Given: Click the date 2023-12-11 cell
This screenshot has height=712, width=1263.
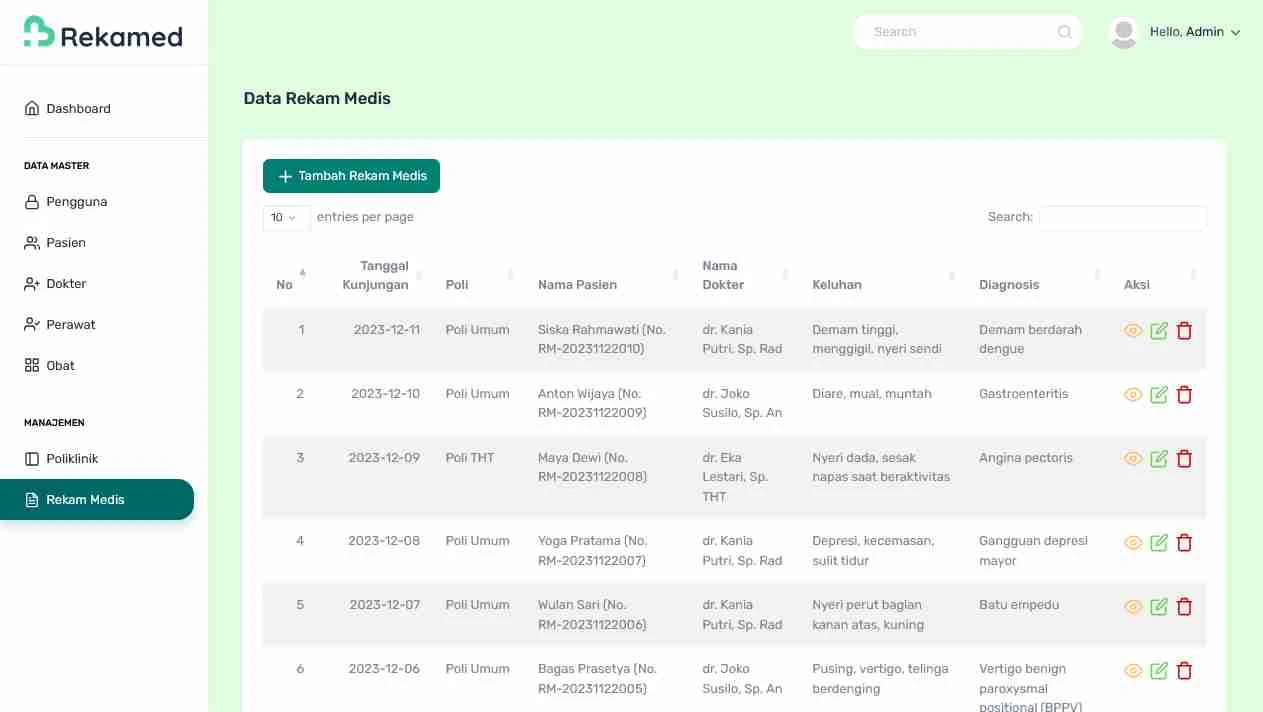Looking at the screenshot, I should 387,329.
